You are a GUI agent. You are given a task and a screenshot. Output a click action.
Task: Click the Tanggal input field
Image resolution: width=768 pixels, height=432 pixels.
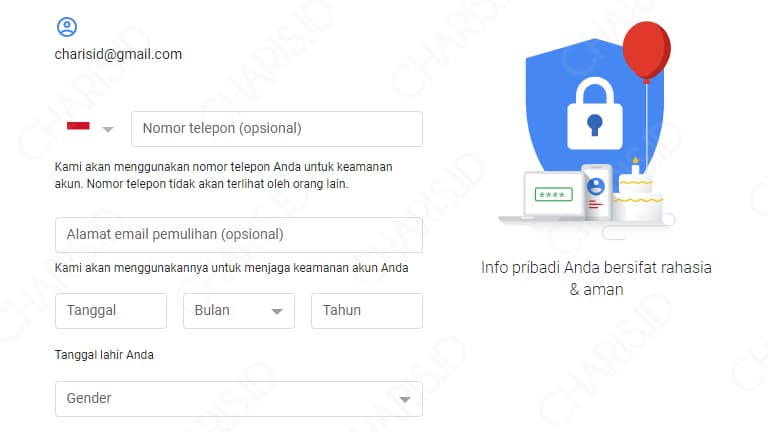[111, 311]
